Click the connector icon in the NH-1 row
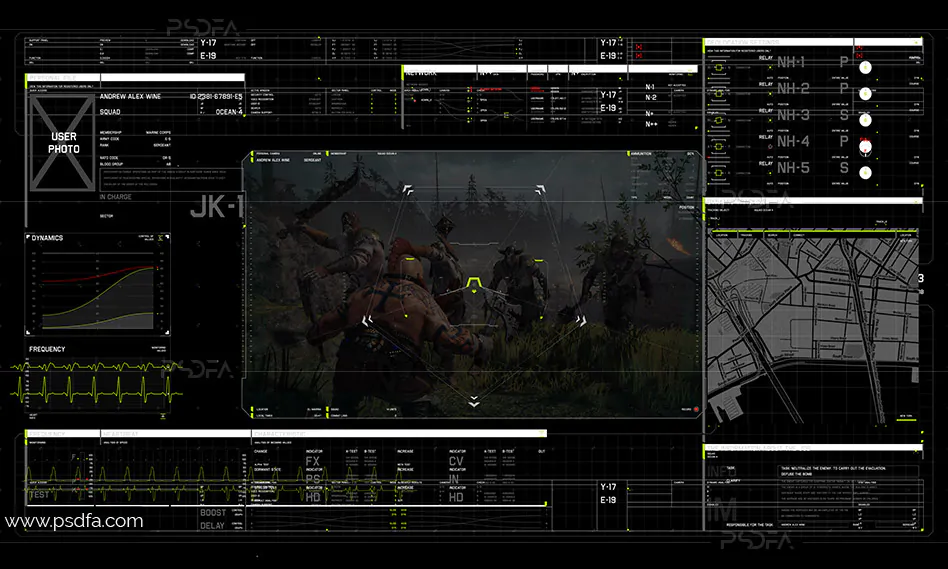 [x=718, y=68]
